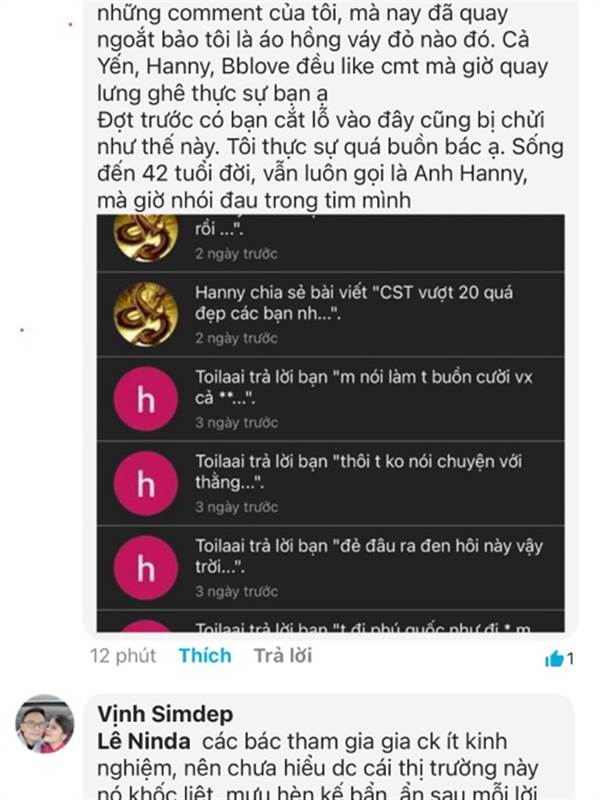Image resolution: width=600 pixels, height=800 pixels.
Task: Tap the topmost golden dragon avatar
Action: pos(146,238)
